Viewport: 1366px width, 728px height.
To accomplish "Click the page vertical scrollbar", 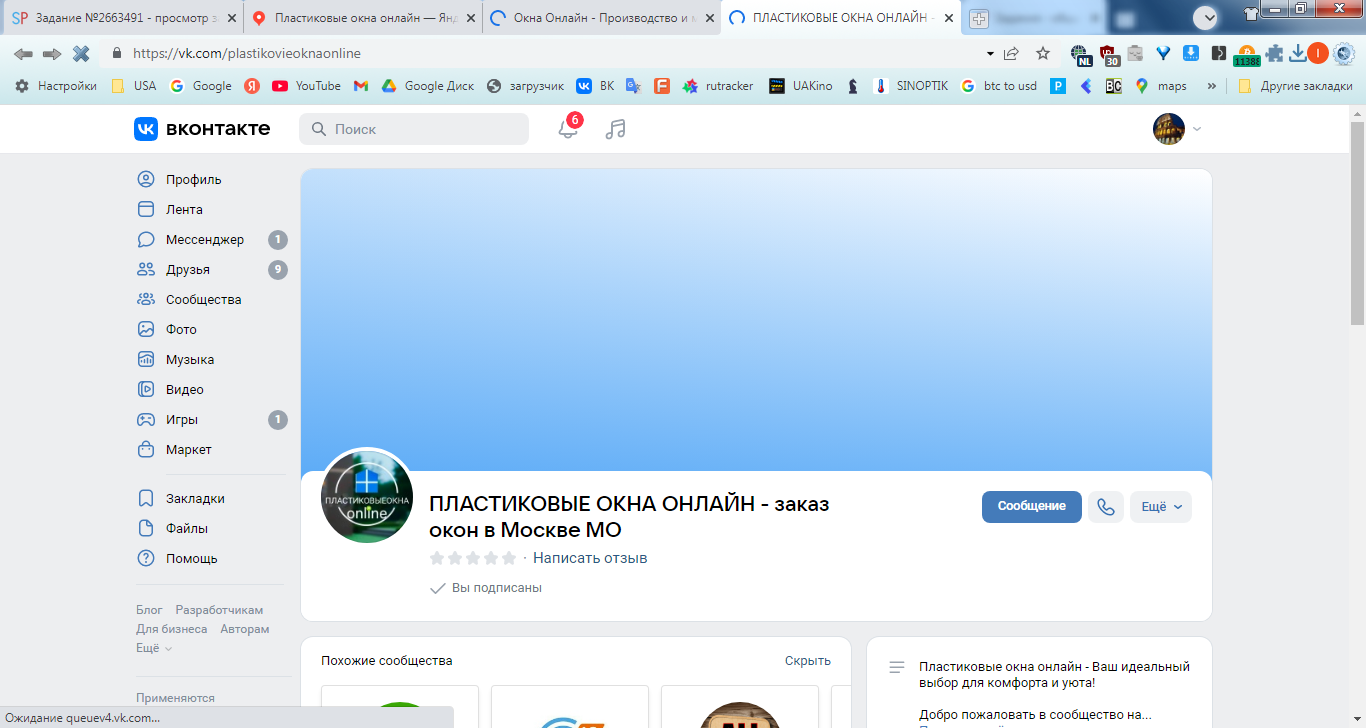I will [x=1357, y=224].
